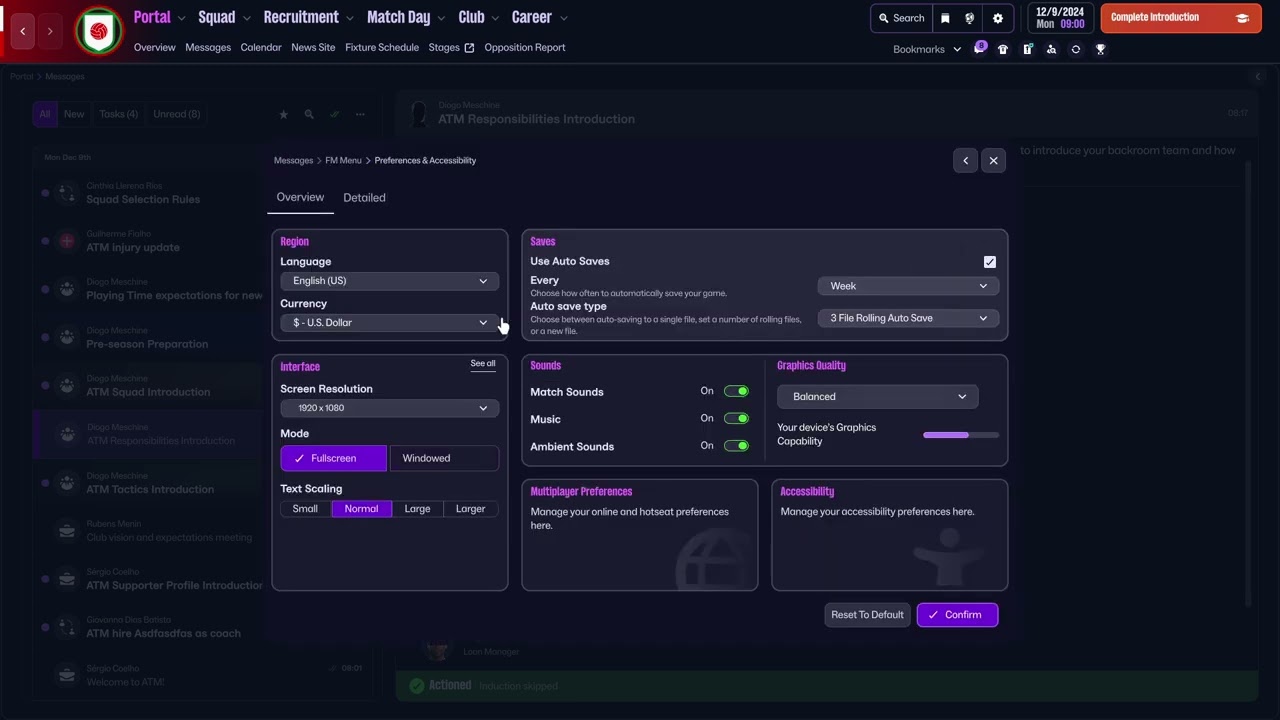Click the scouting people-search shortcut icon
The height and width of the screenshot is (720, 1280).
coord(1051,49)
